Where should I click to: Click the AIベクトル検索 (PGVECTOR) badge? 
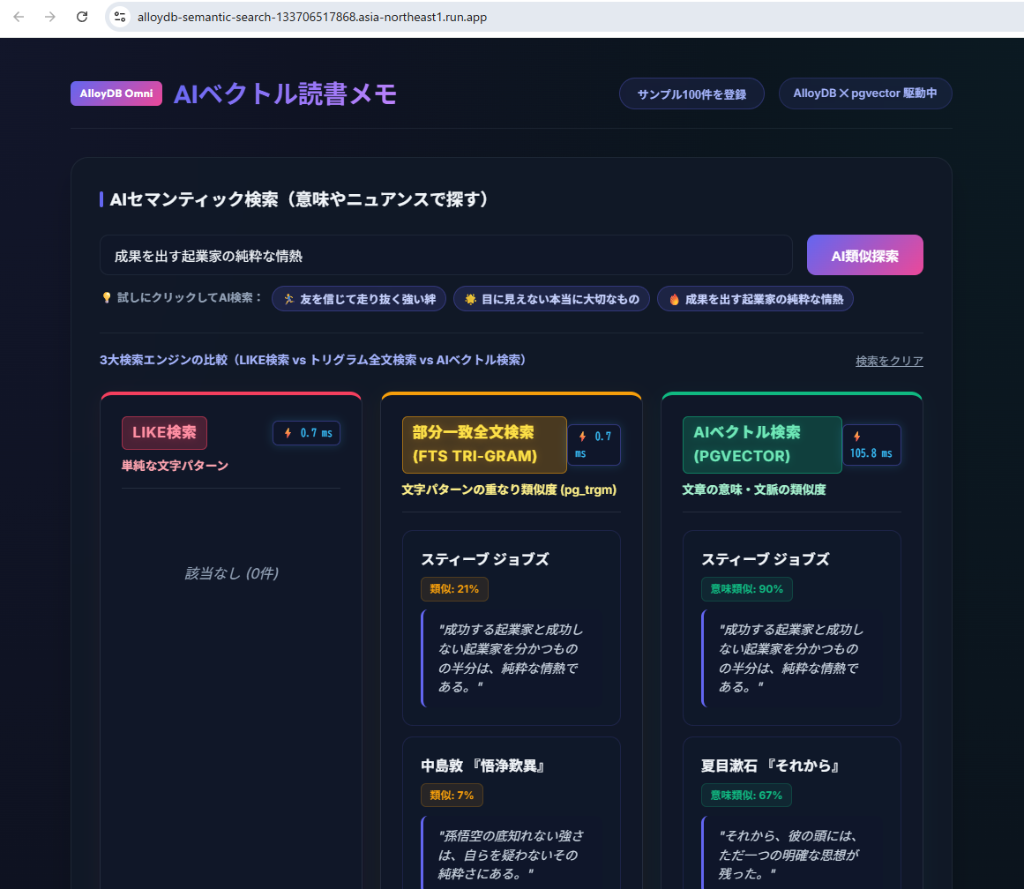(x=762, y=444)
